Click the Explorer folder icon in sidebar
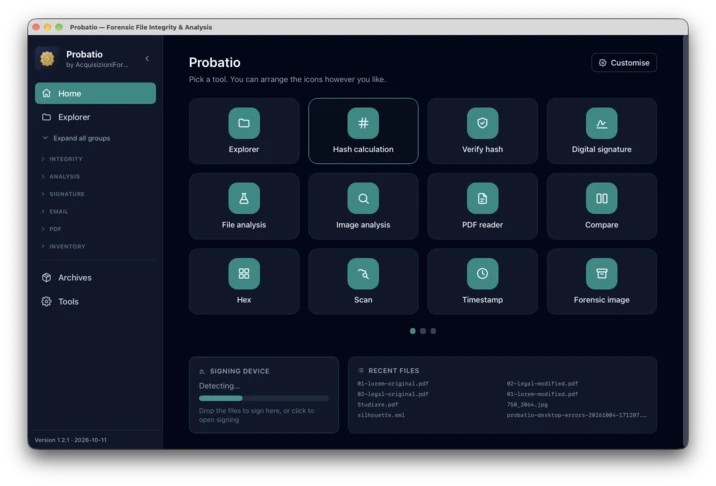Viewport: 716px width, 486px height. pyautogui.click(x=46, y=117)
